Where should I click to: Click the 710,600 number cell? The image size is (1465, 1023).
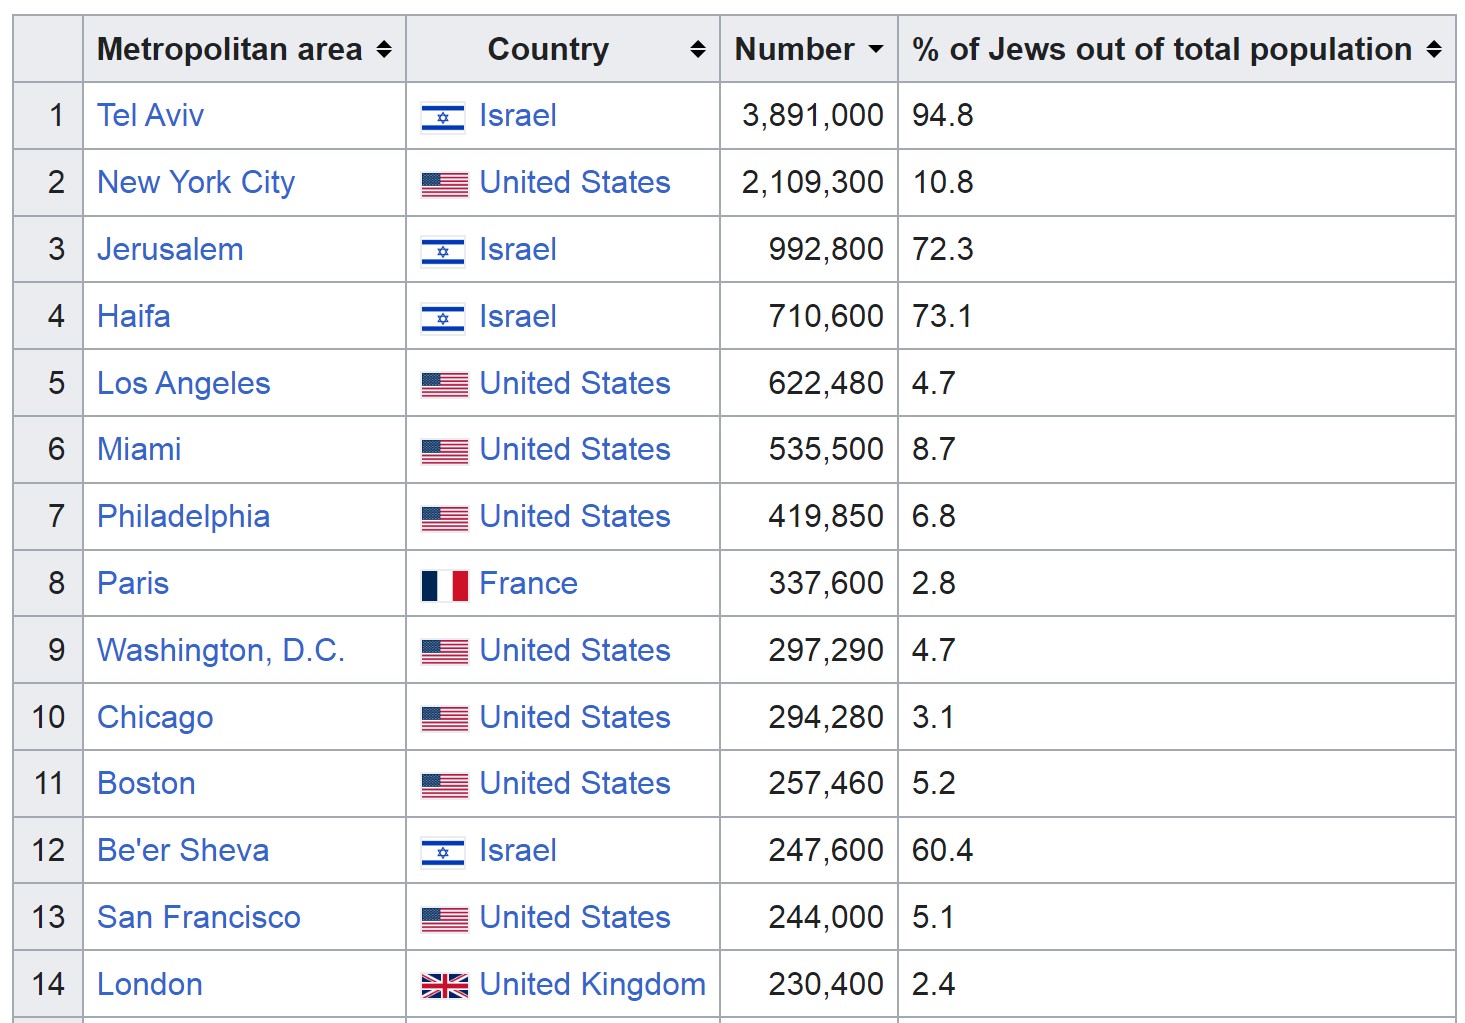tap(826, 316)
